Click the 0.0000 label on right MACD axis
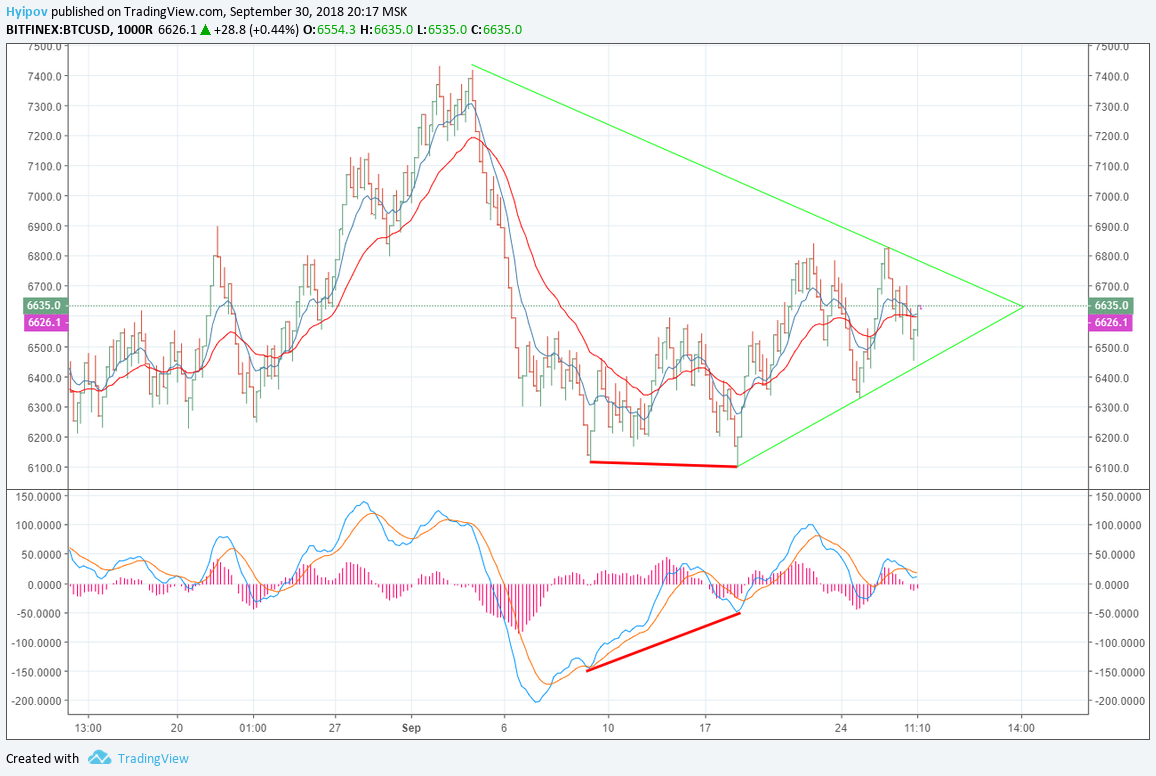 [1112, 585]
